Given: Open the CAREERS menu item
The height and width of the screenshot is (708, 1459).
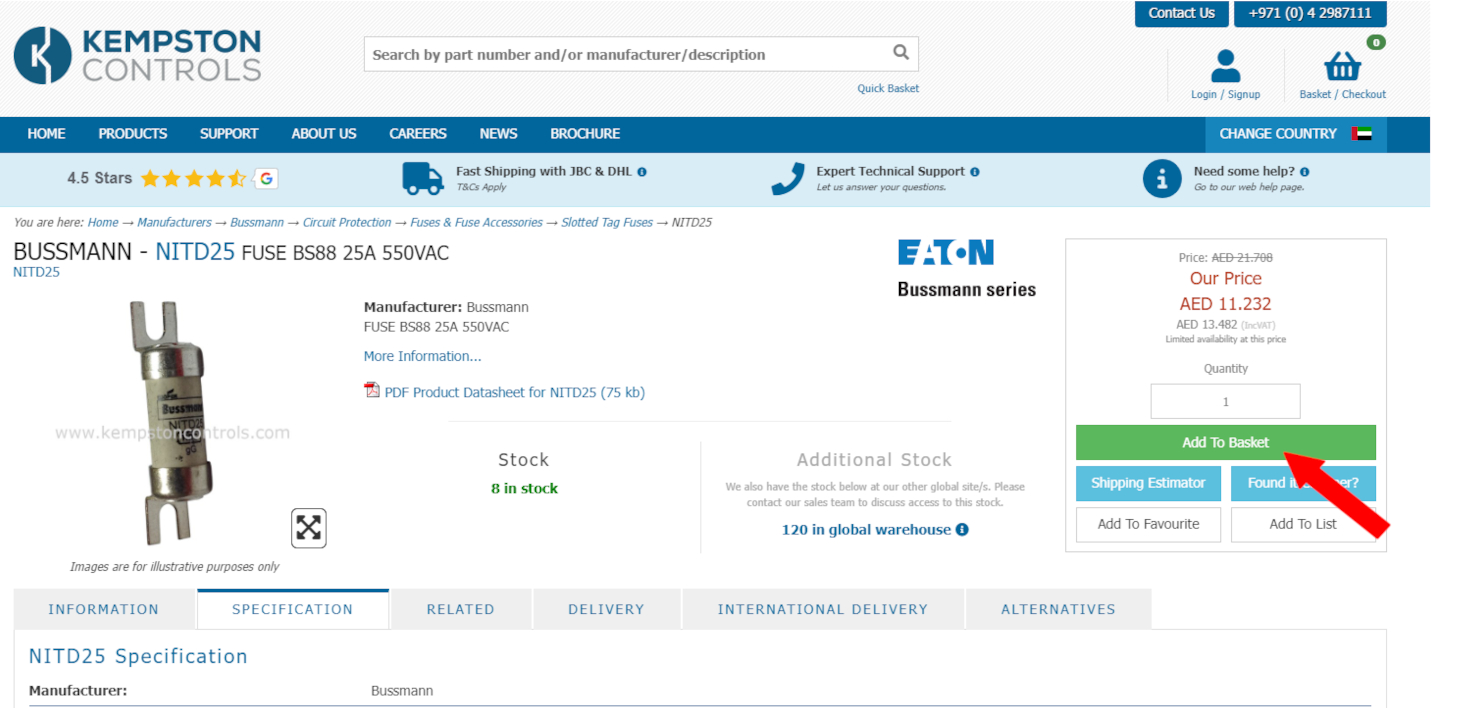Looking at the screenshot, I should click(418, 134).
